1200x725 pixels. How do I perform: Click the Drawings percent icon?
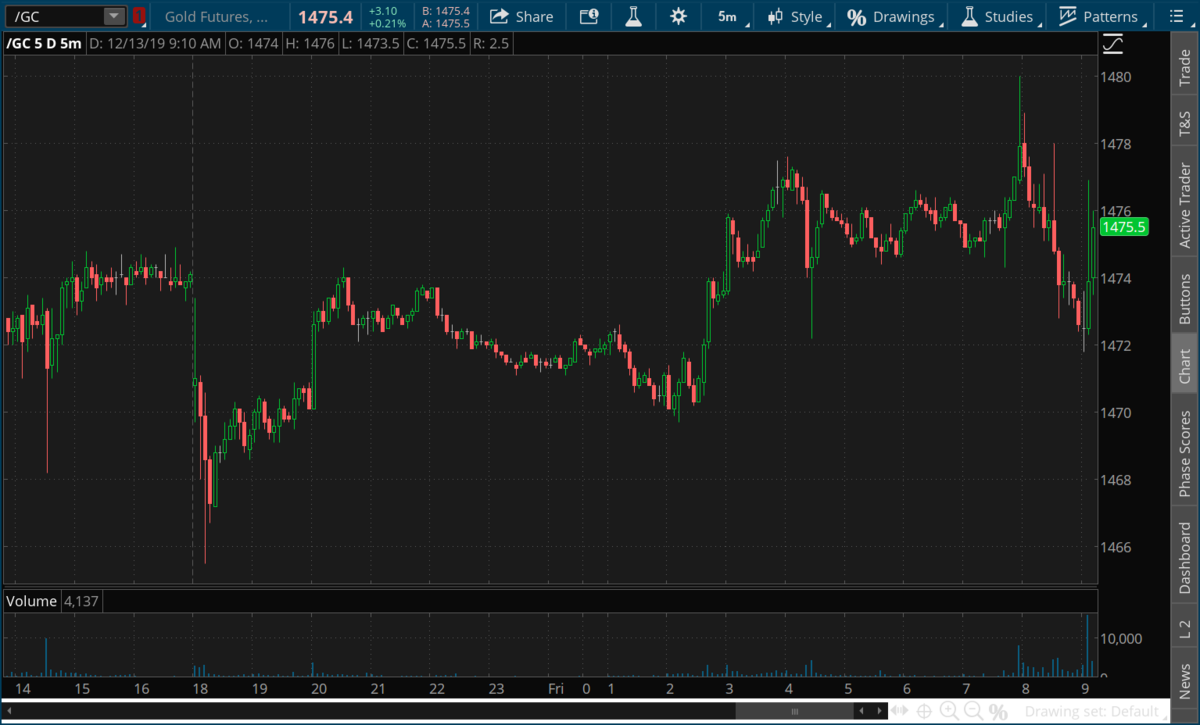point(856,17)
